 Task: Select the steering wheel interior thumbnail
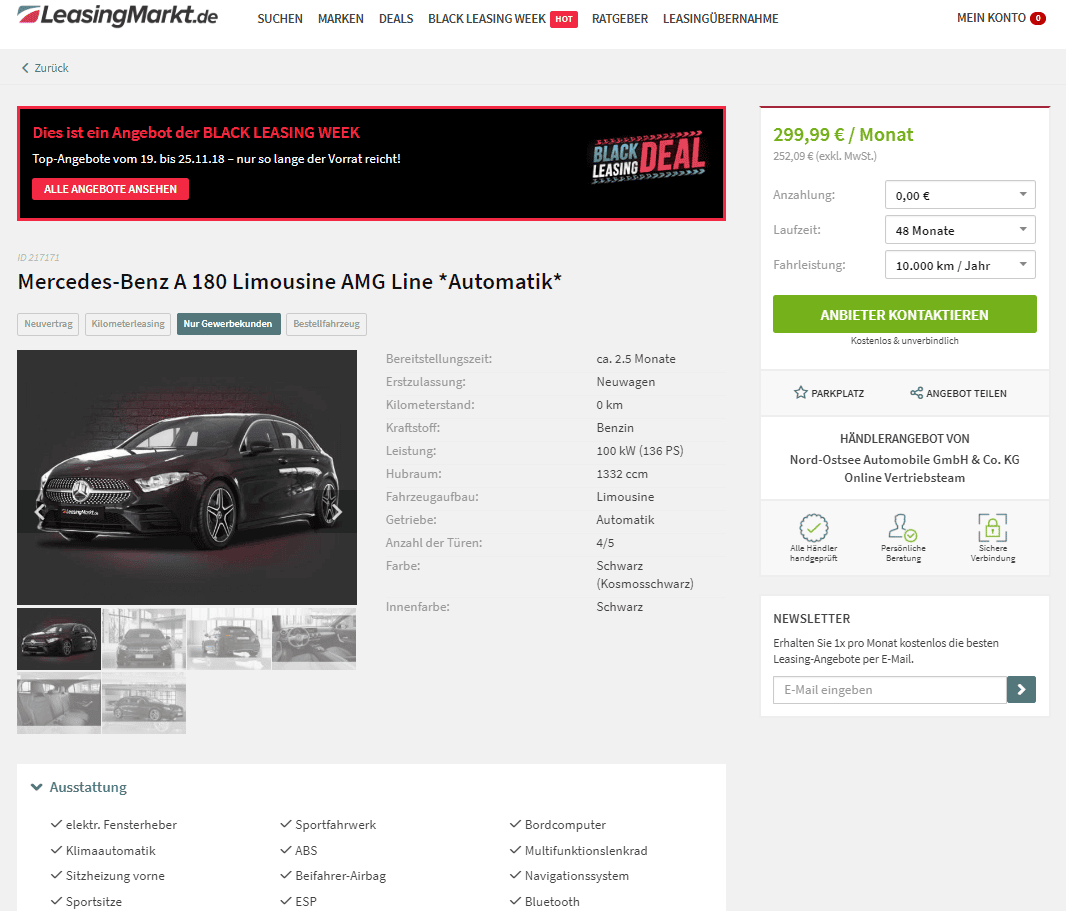point(314,639)
